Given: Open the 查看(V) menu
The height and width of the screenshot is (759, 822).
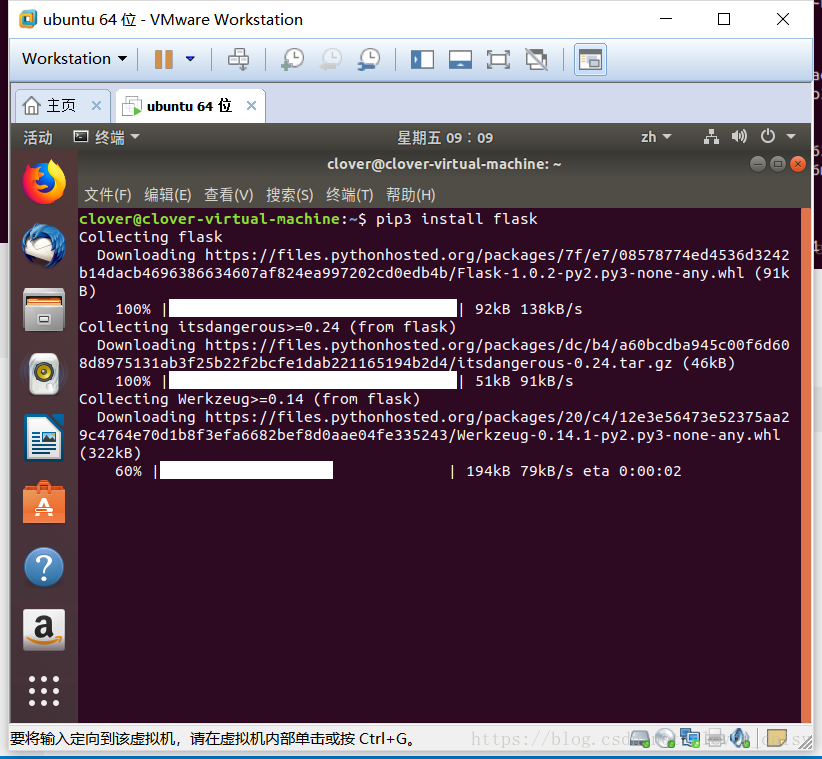Looking at the screenshot, I should point(229,195).
